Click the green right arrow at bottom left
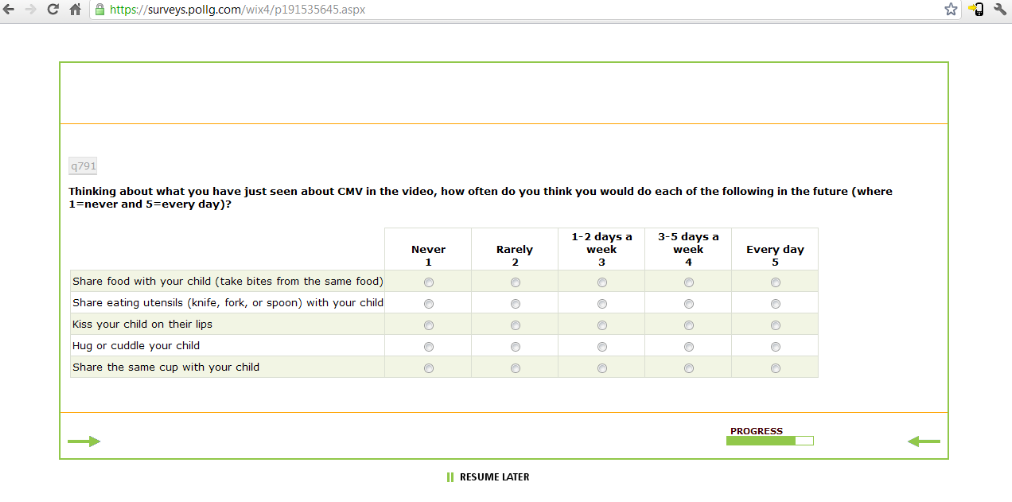 click(85, 441)
